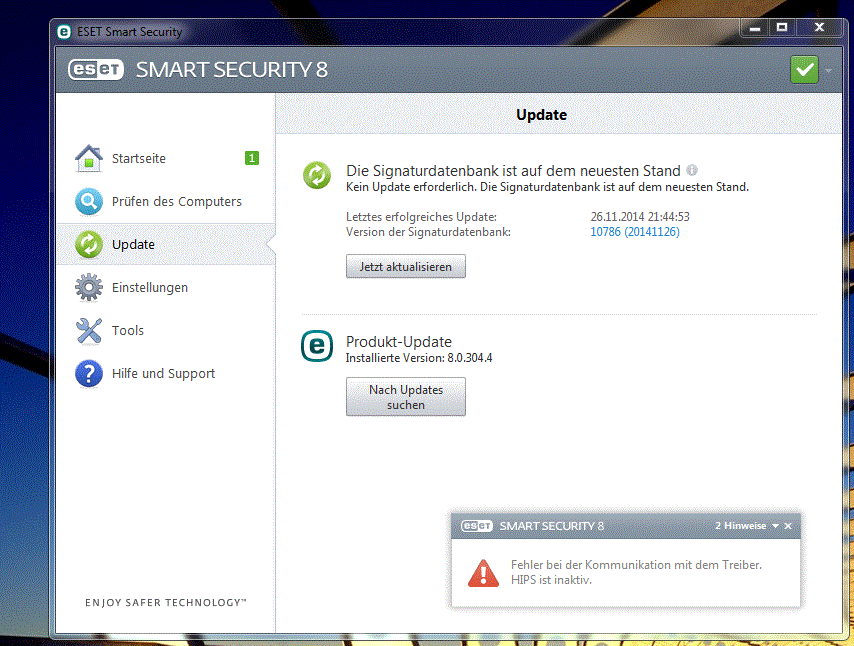This screenshot has height=646, width=854.
Task: Open the Hilfe und Support section
Action: point(163,374)
